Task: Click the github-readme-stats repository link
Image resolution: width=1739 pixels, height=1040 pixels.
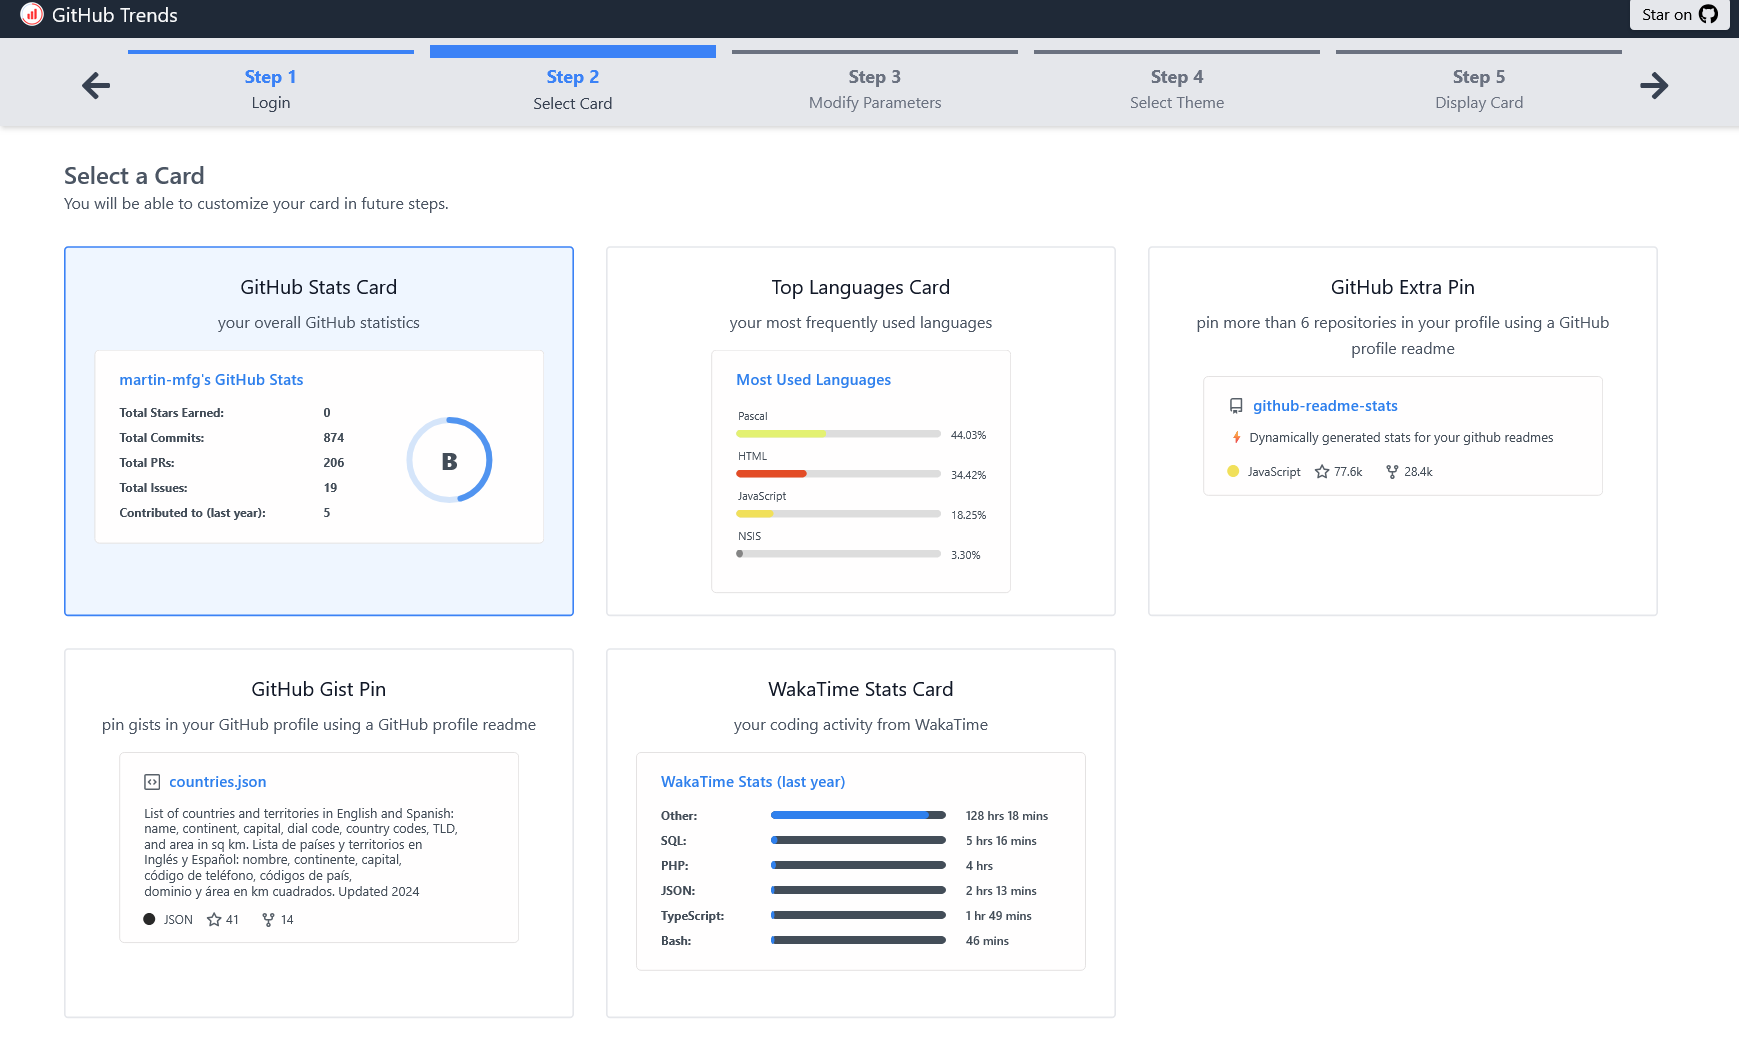Action: pyautogui.click(x=1325, y=406)
